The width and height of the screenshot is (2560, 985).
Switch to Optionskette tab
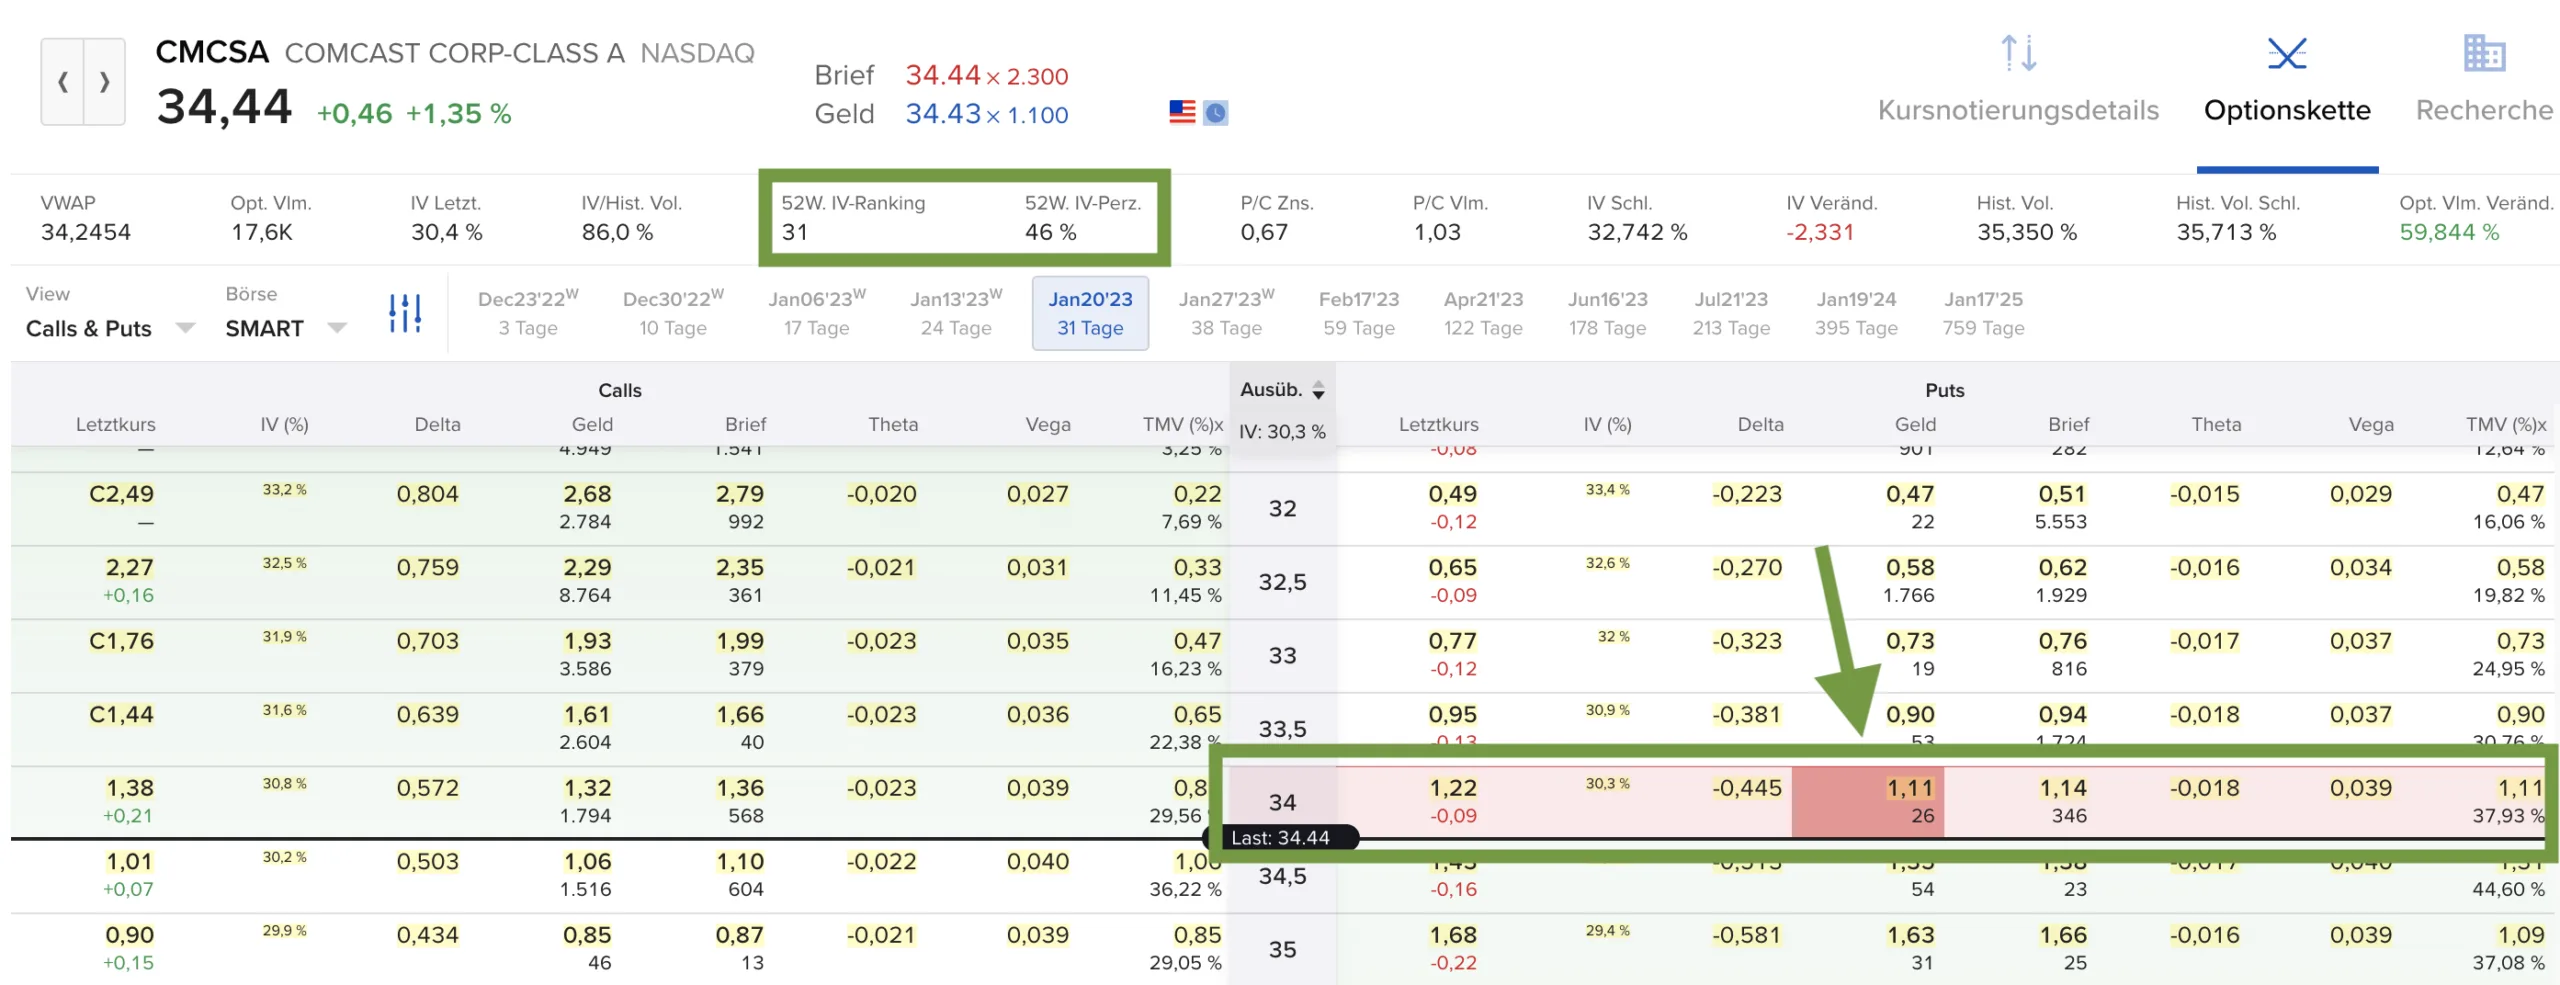pos(2287,110)
